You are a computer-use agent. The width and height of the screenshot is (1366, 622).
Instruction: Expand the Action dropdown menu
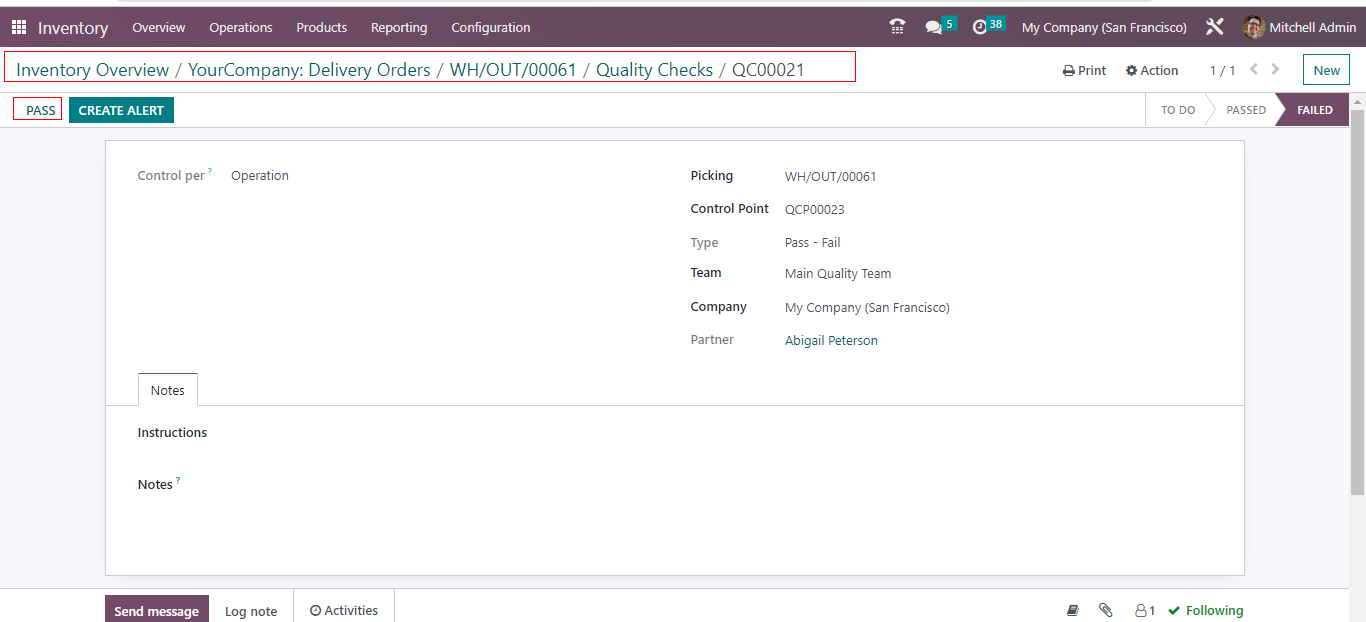coord(1152,71)
